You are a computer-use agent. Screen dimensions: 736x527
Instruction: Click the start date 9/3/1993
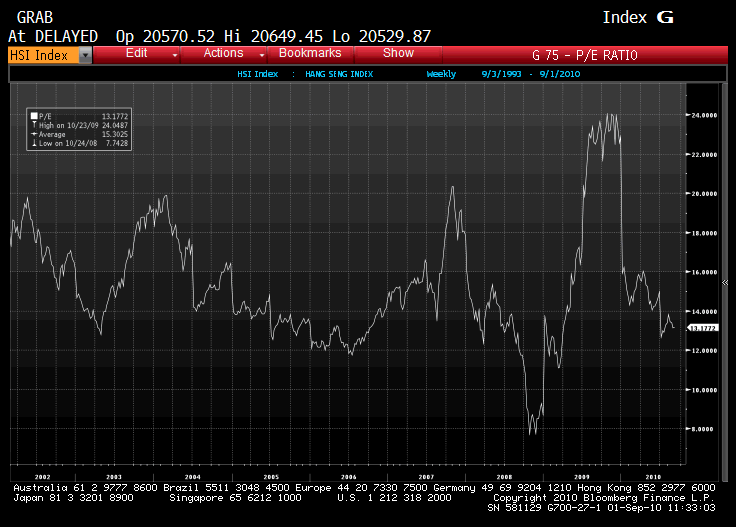pyautogui.click(x=501, y=74)
